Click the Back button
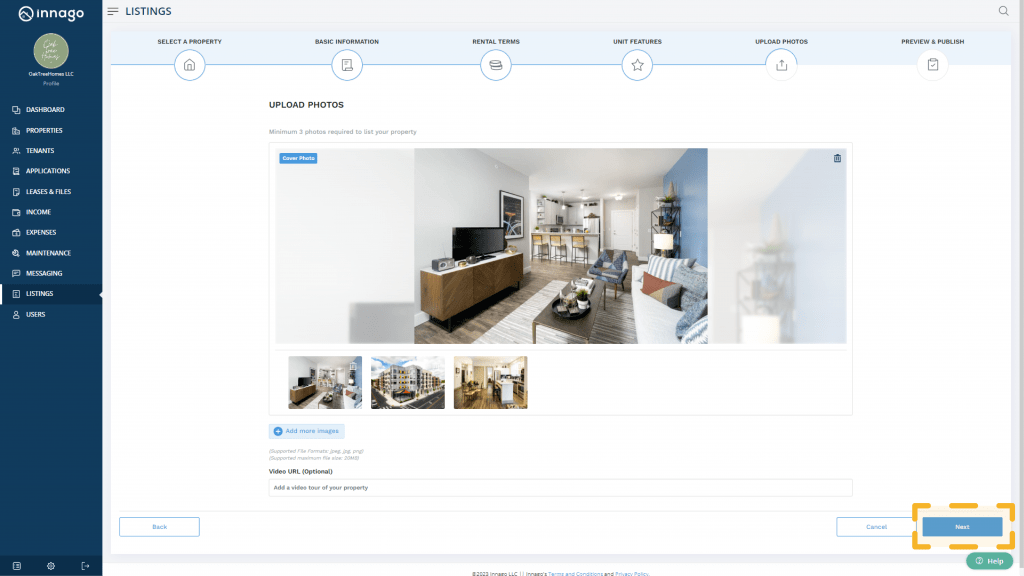 tap(159, 526)
